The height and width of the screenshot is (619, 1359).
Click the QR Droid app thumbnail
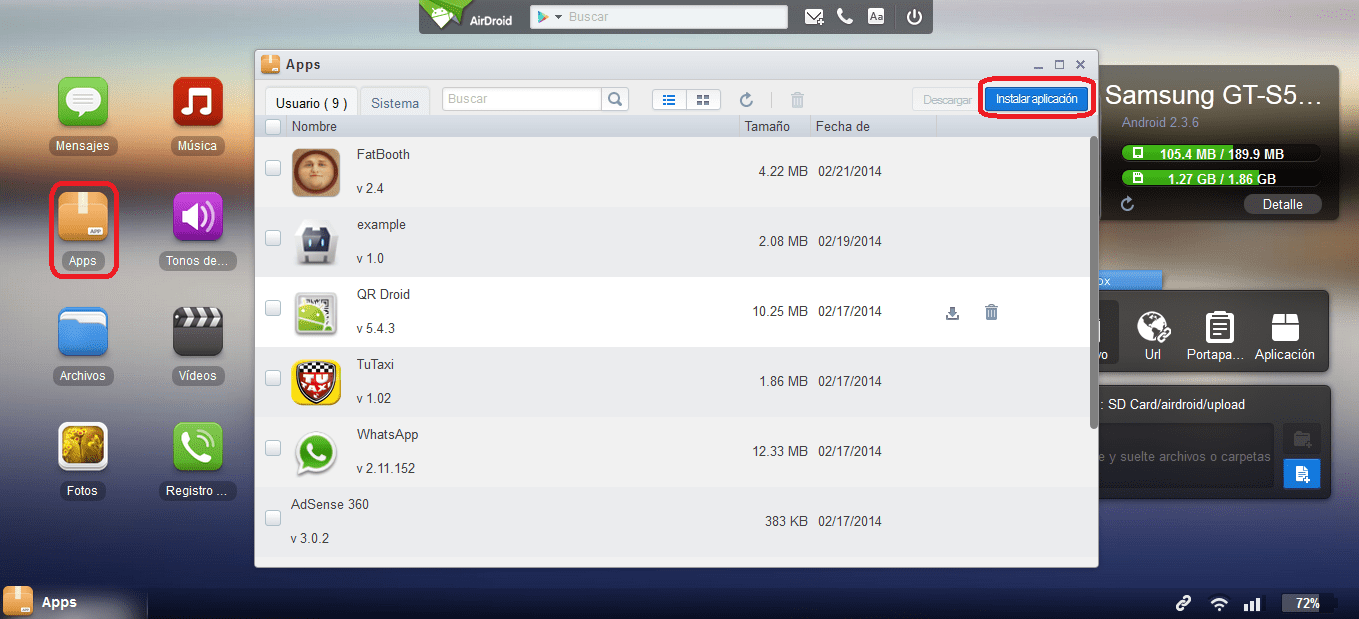[x=317, y=312]
